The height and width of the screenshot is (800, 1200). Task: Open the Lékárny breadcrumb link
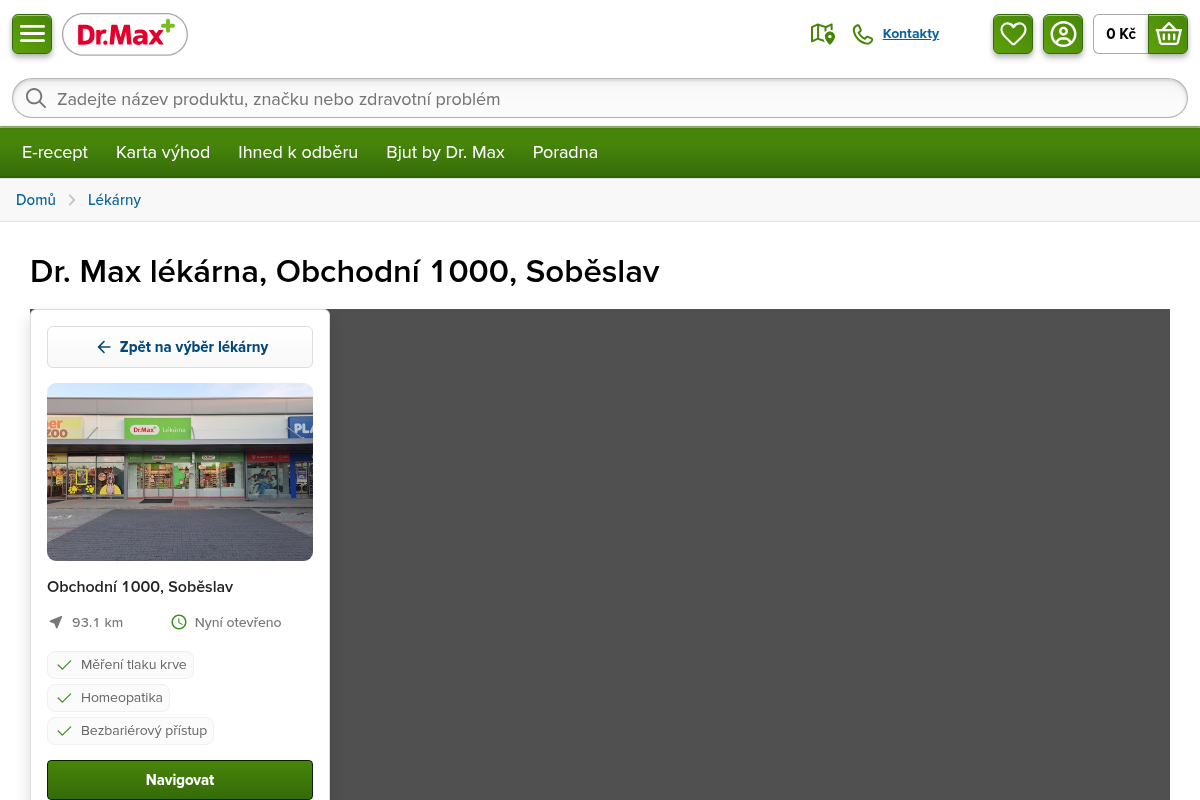[114, 200]
